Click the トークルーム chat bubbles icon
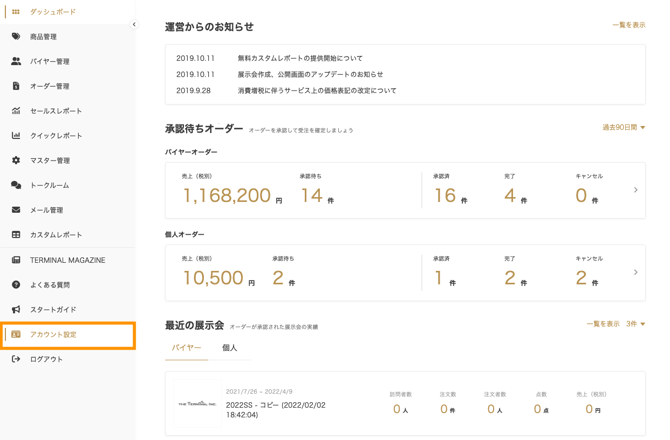670x440 pixels. [16, 185]
